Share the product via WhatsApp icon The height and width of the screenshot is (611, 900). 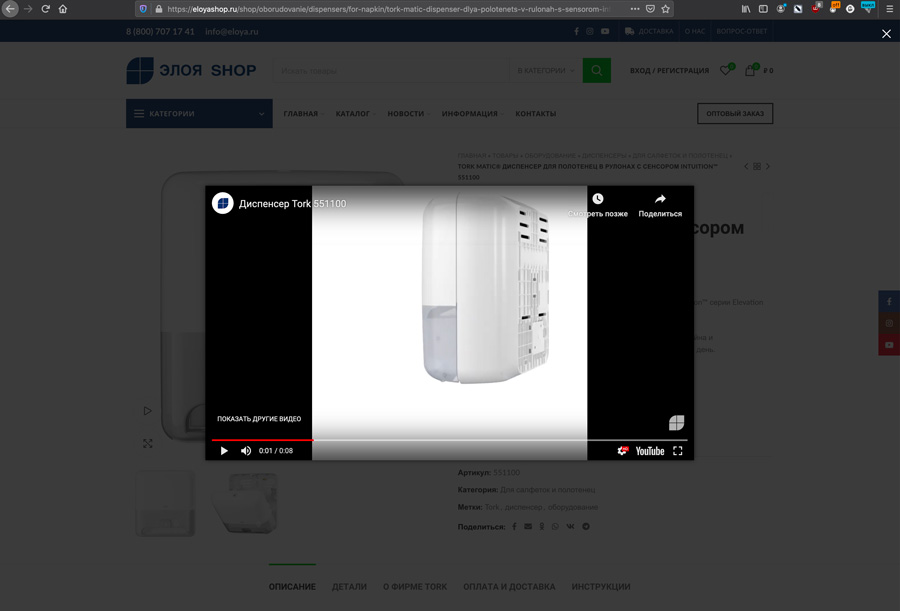click(555, 526)
